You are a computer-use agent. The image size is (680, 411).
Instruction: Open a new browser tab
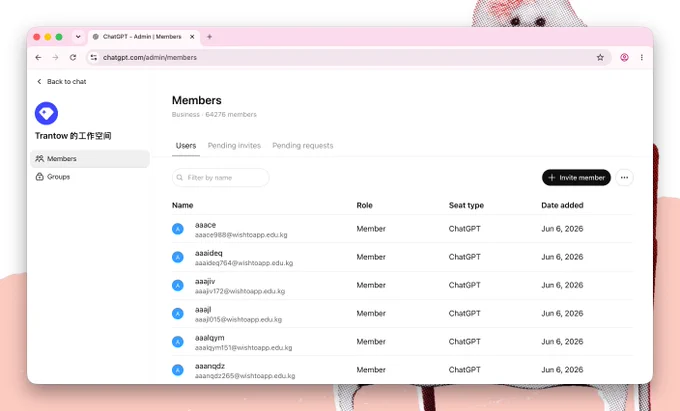(209, 37)
